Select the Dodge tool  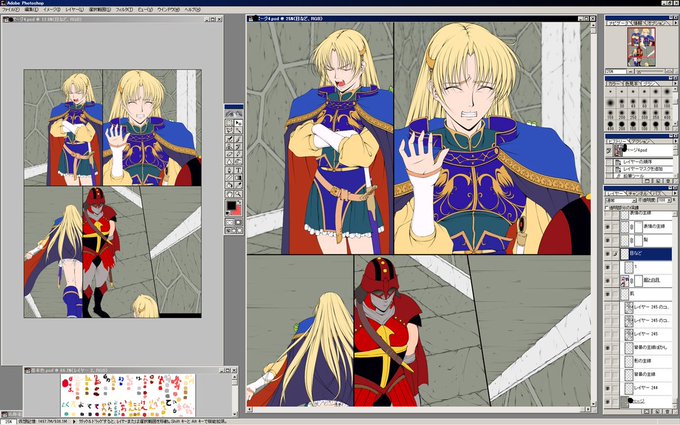238,161
